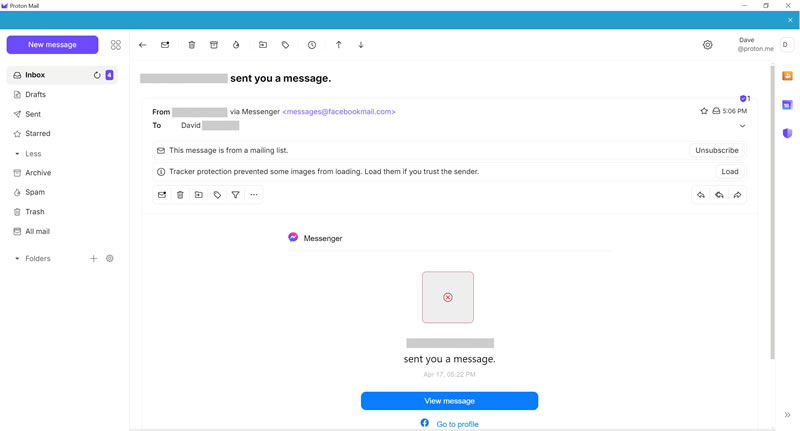The width and height of the screenshot is (800, 431).
Task: Forward the message
Action: [738, 195]
